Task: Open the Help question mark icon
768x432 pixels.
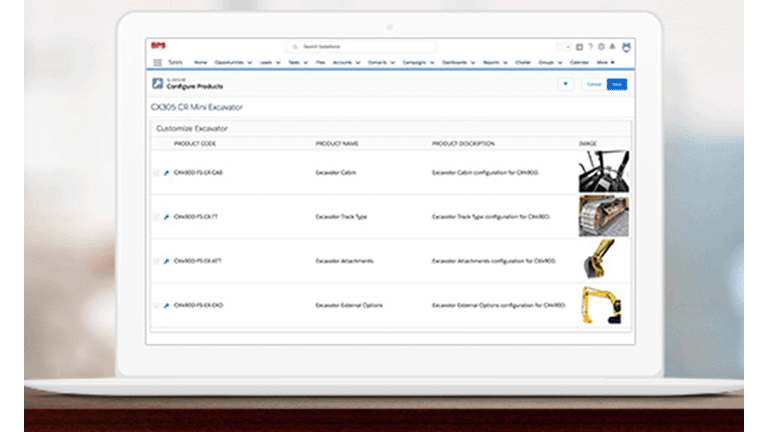Action: 590,46
